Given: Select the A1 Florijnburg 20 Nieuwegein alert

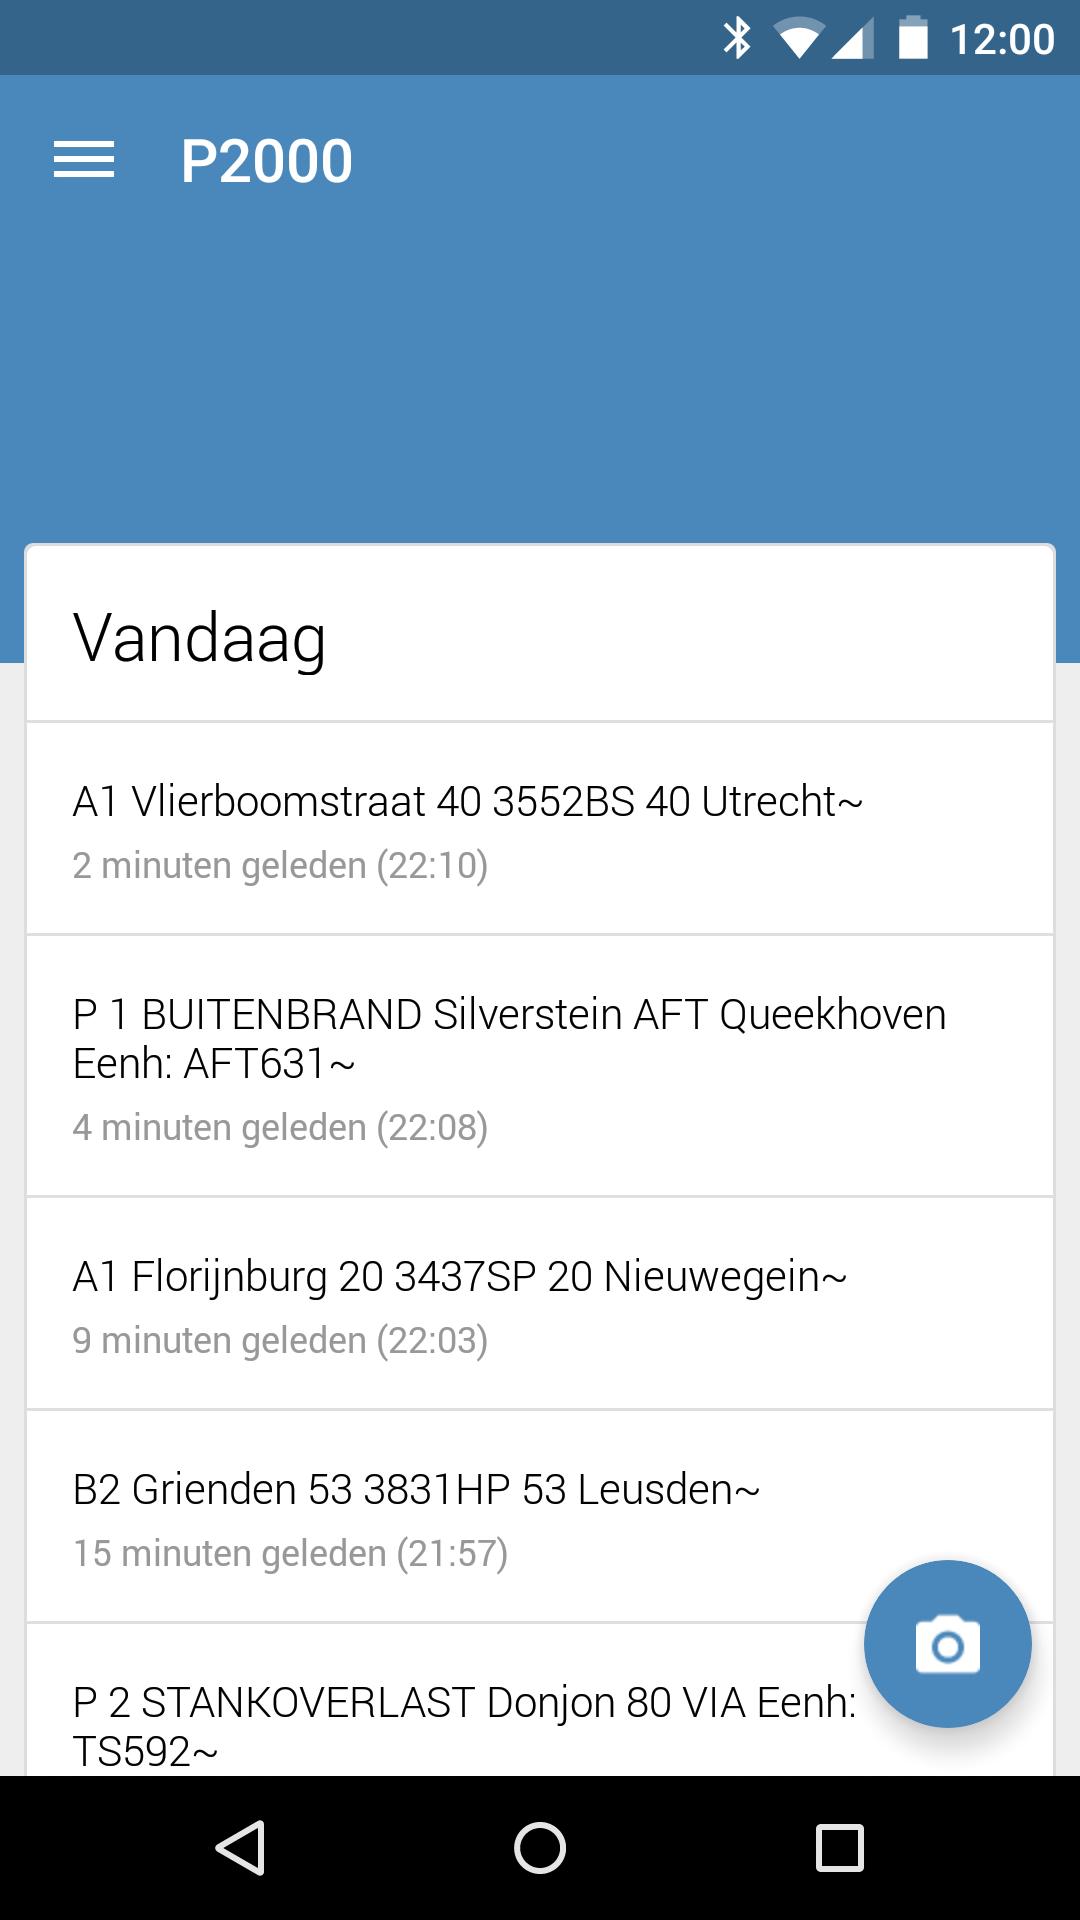Looking at the screenshot, I should click(459, 1277).
